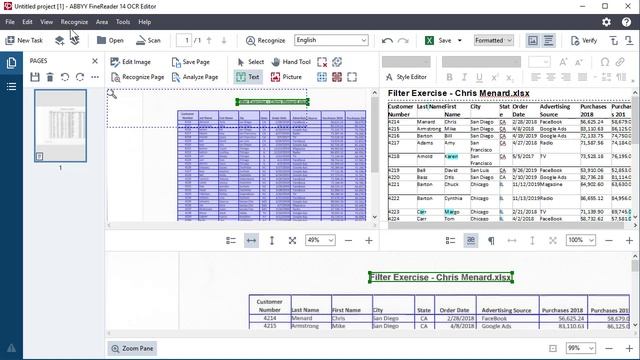Toggle the Text pane view button

tap(548, 40)
